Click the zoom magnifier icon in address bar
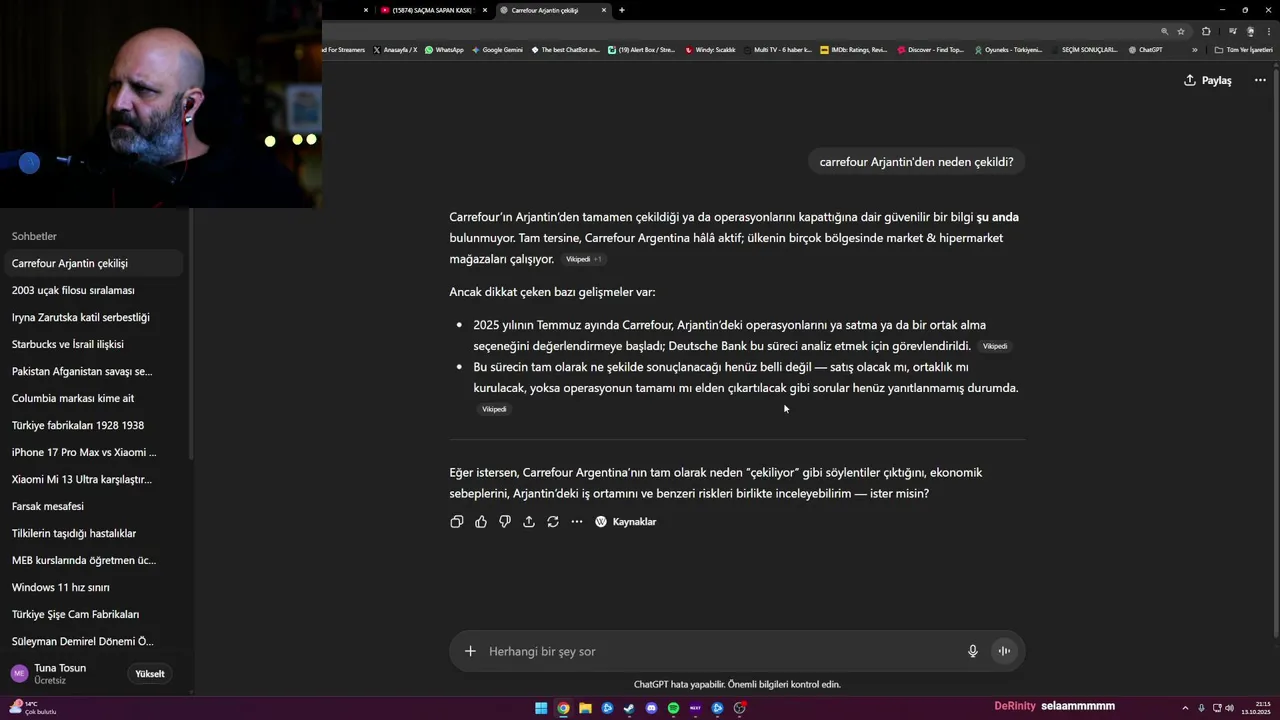The image size is (1280, 720). (1164, 31)
